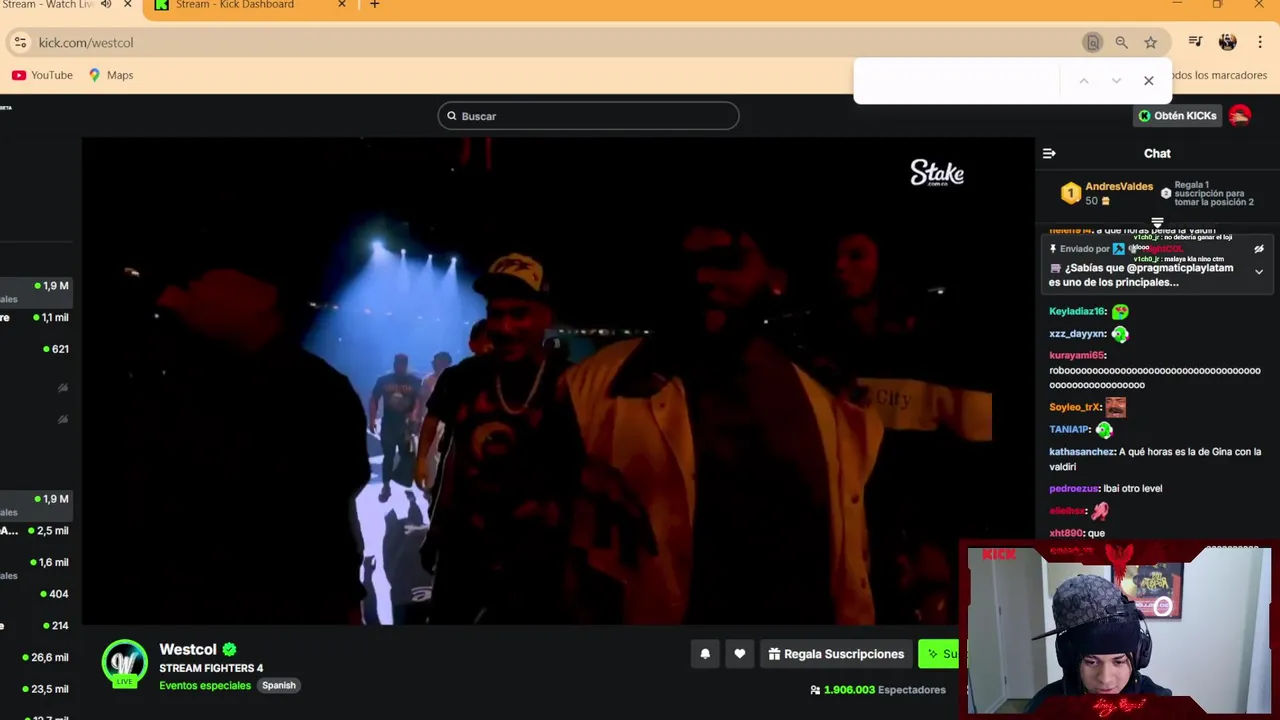
Task: Expand the leaderboard drag handle
Action: [1157, 223]
